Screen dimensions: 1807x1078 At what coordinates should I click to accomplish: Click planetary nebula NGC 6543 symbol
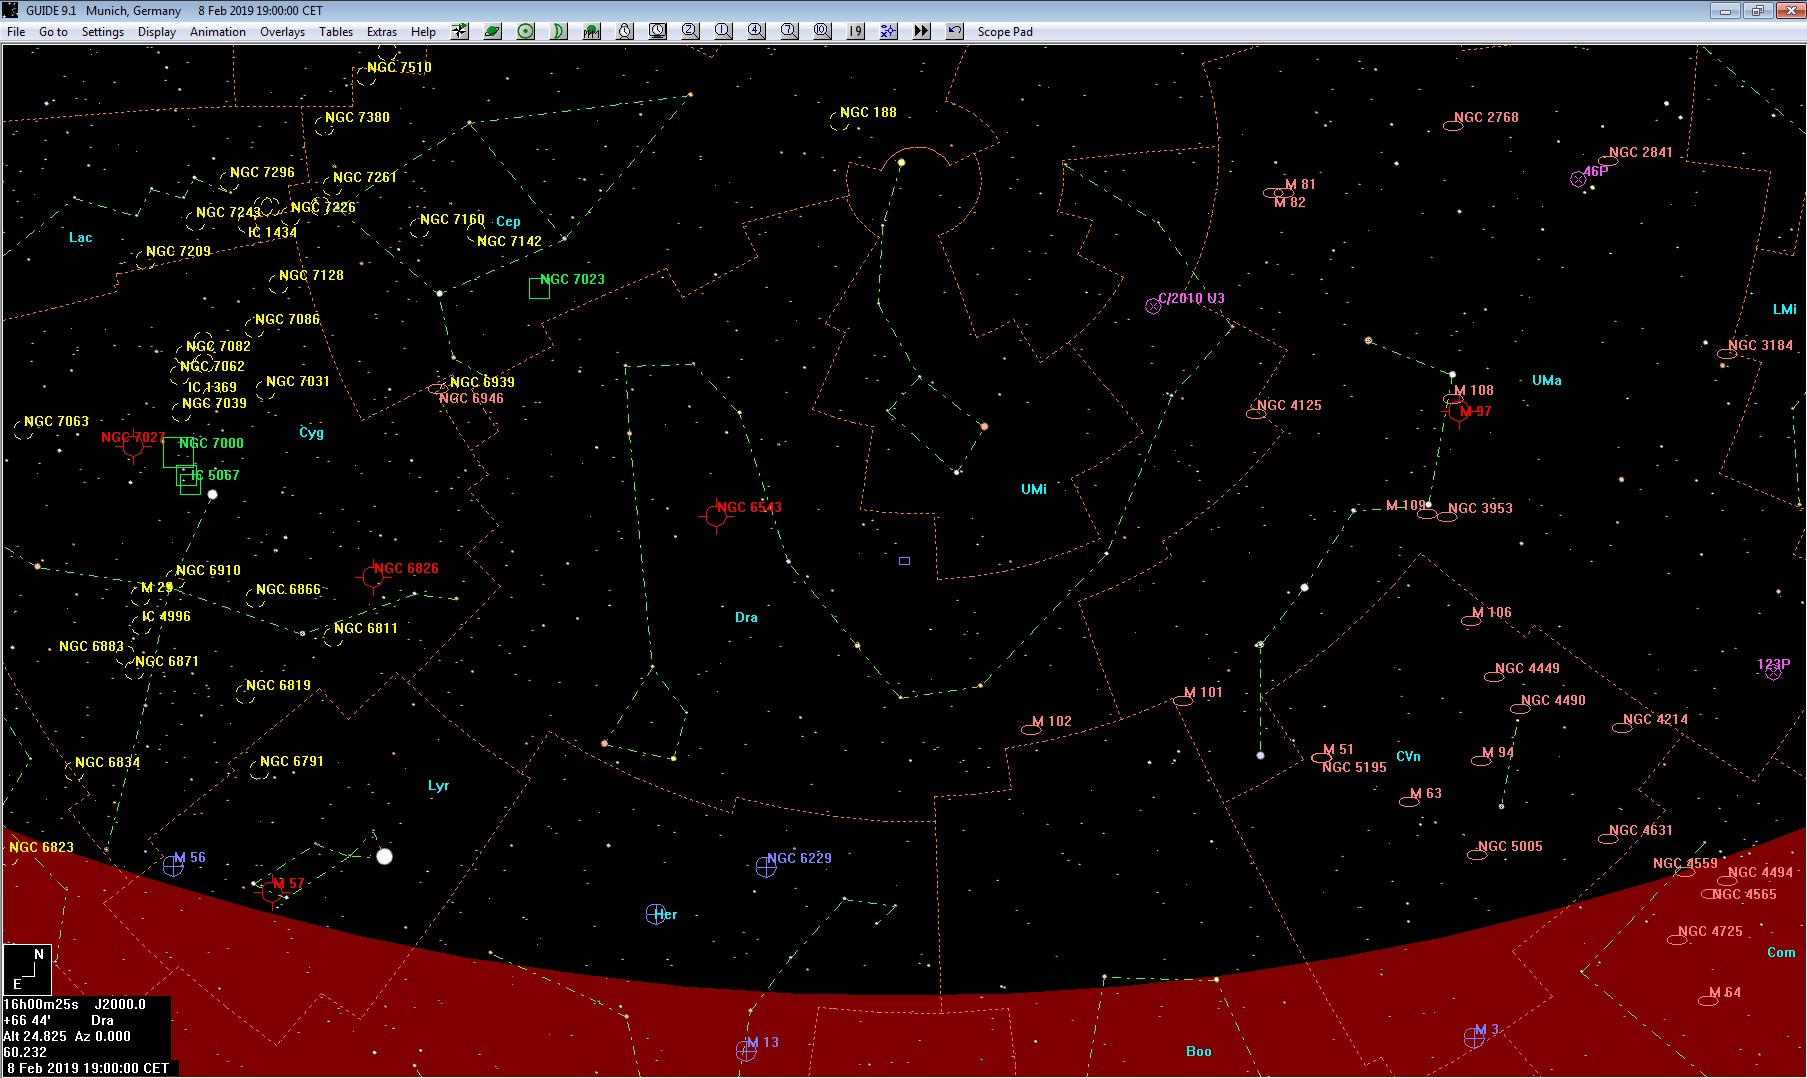(x=716, y=516)
